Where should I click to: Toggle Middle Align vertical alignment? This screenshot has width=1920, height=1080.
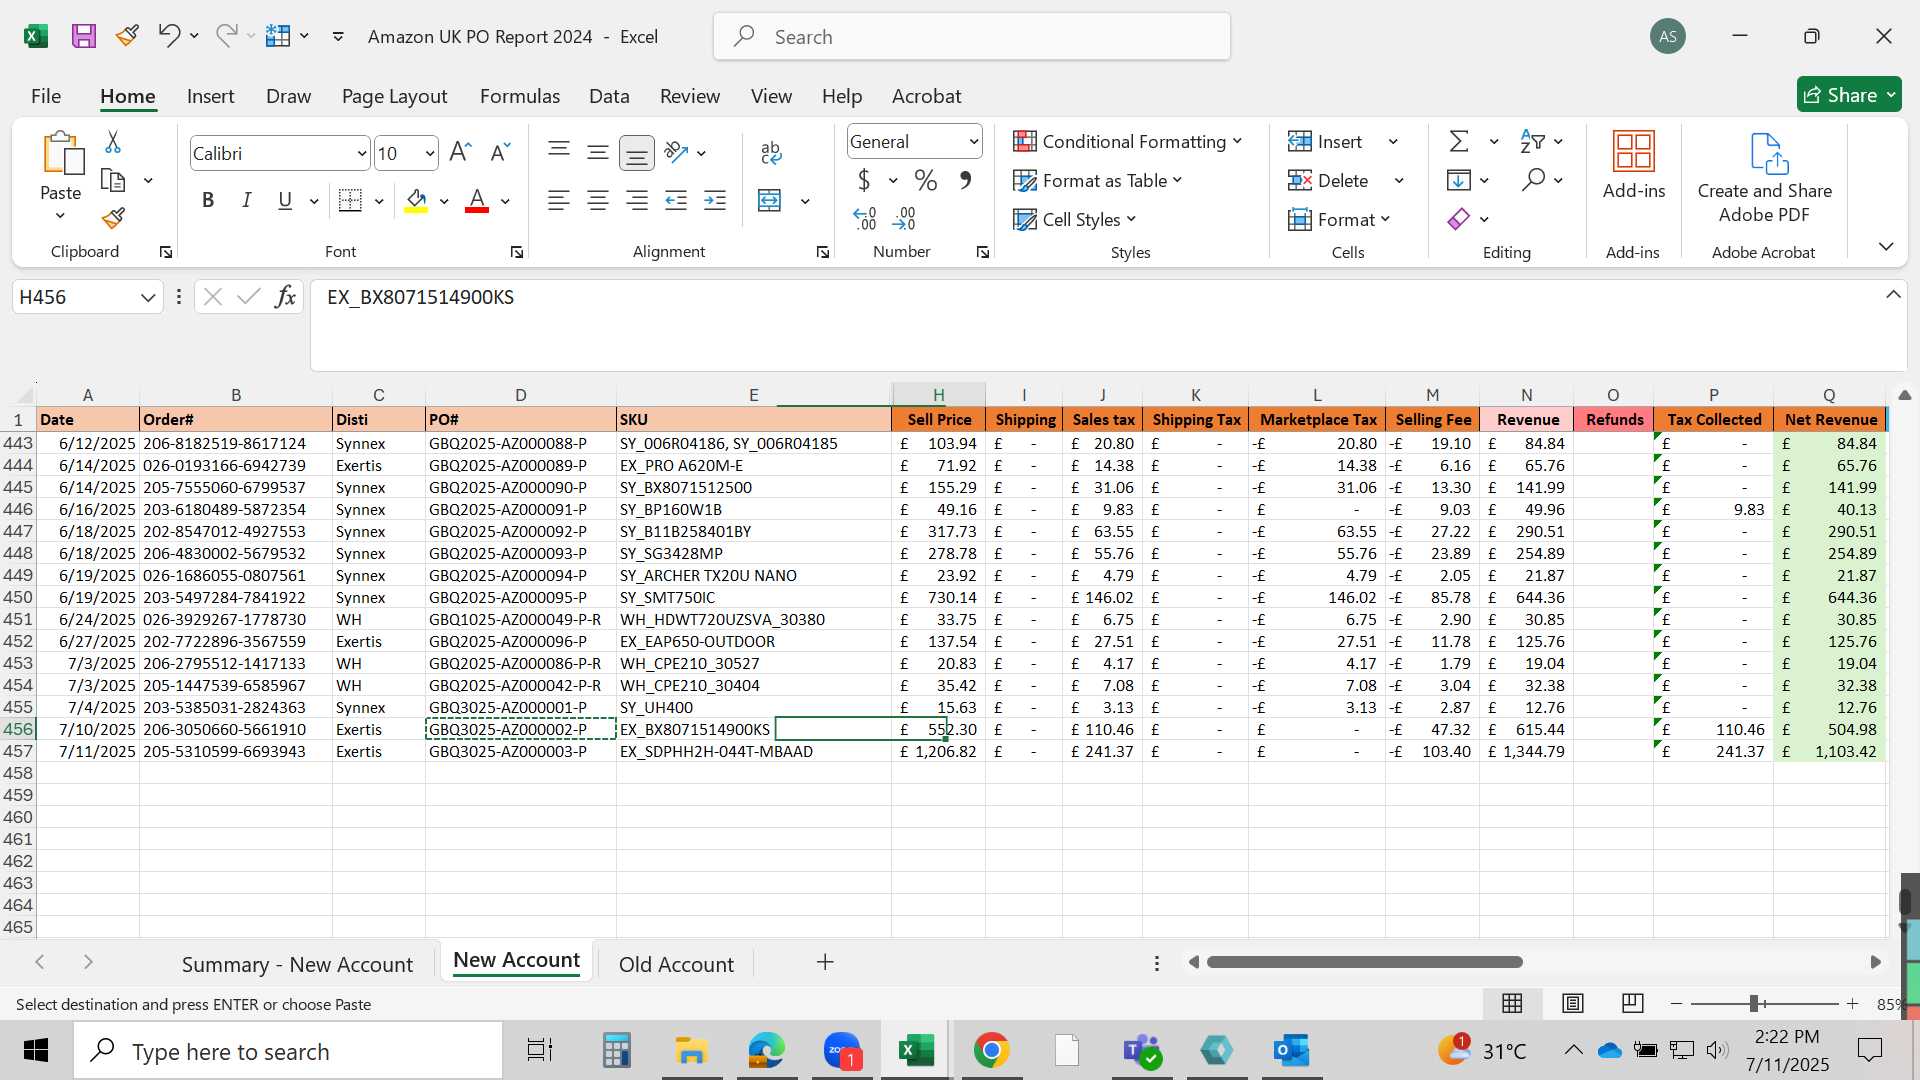click(598, 153)
